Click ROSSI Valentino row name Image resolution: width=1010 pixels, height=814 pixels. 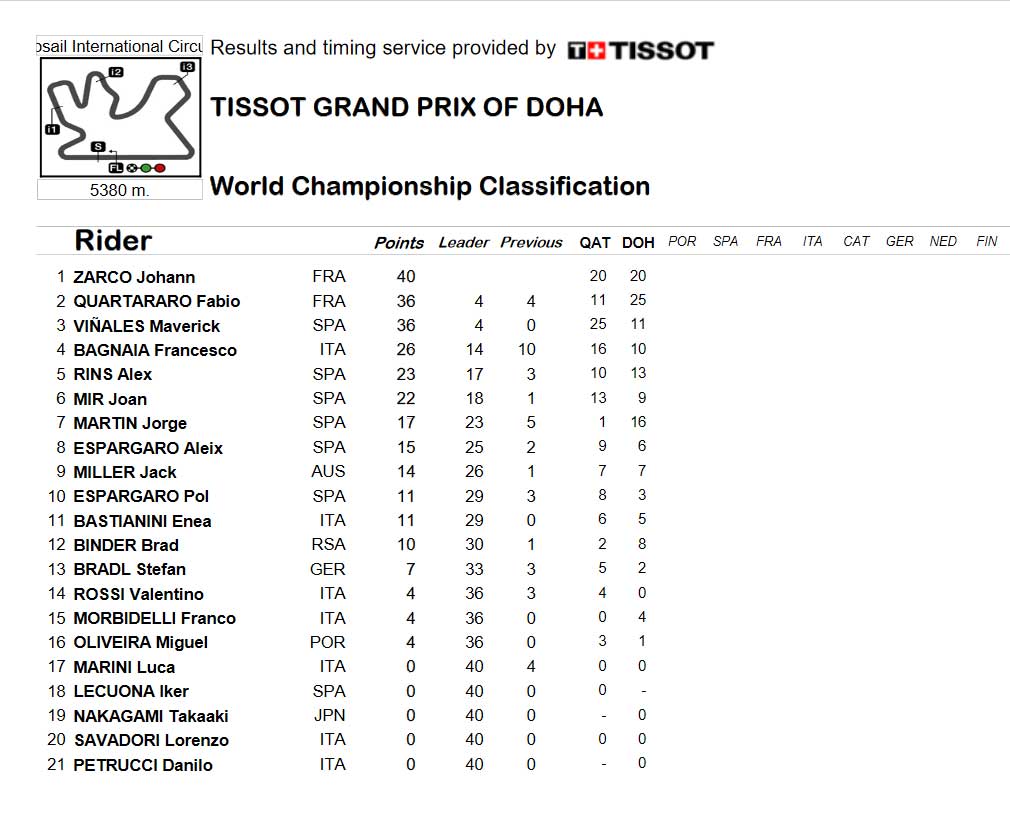[138, 594]
